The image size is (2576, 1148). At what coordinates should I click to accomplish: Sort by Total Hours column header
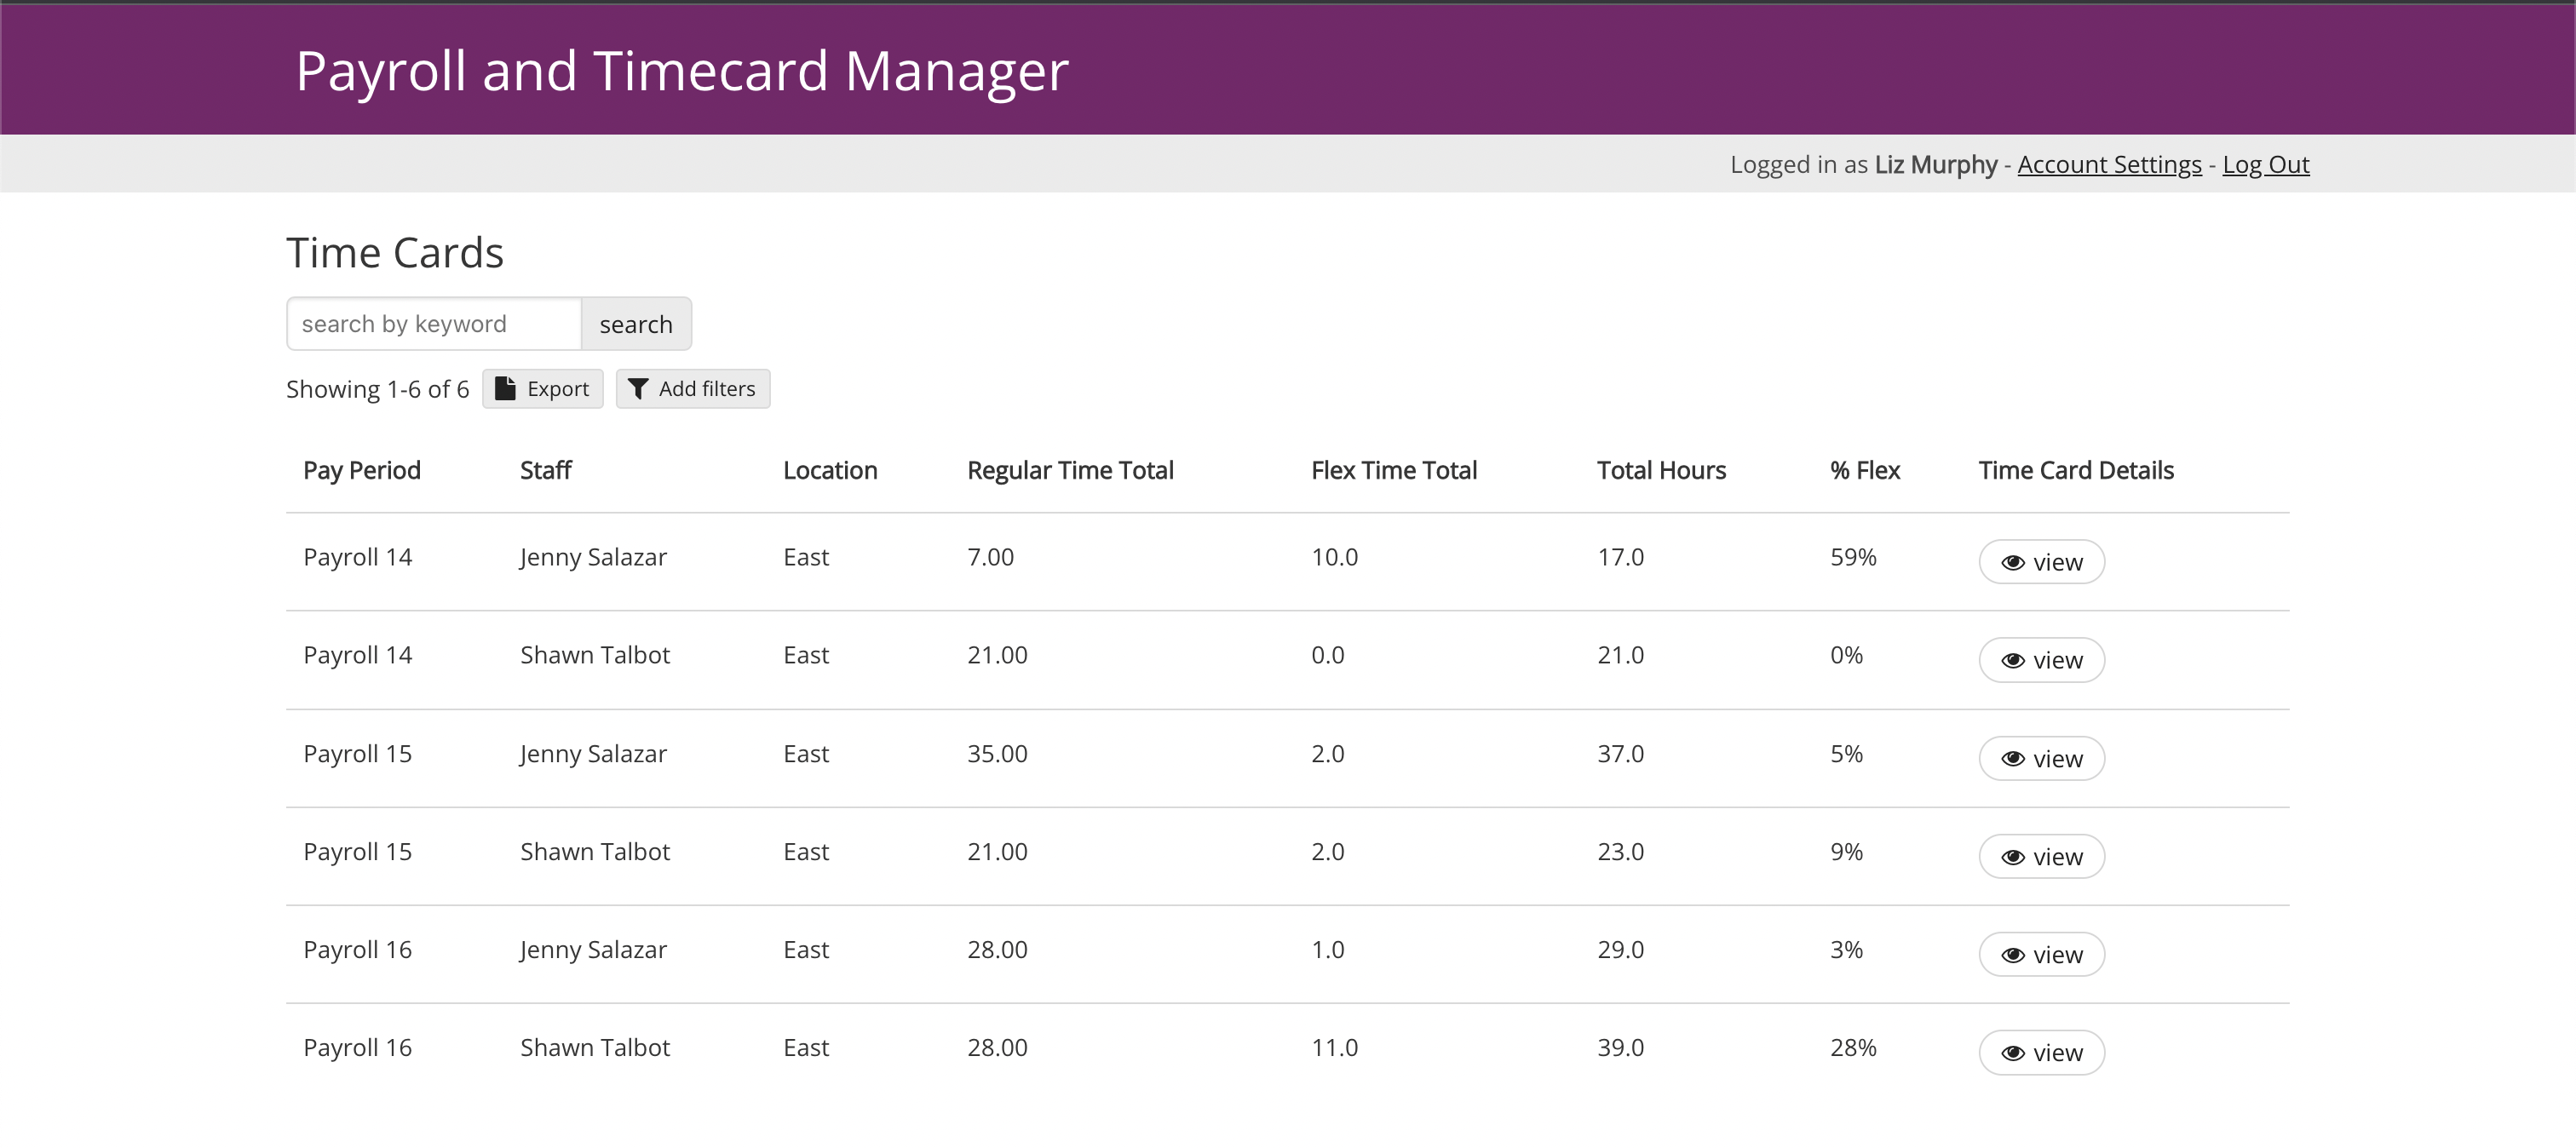point(1660,470)
